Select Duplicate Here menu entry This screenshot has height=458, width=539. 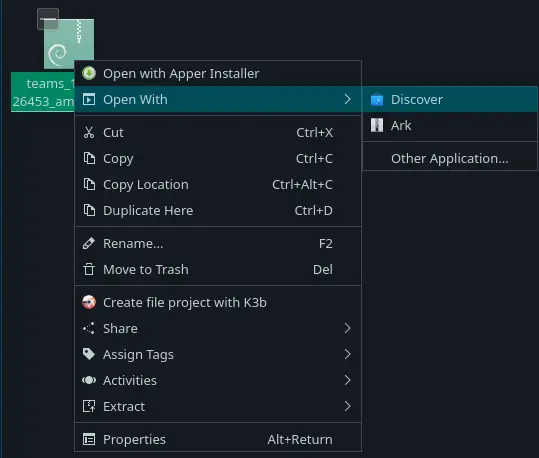tap(218, 210)
